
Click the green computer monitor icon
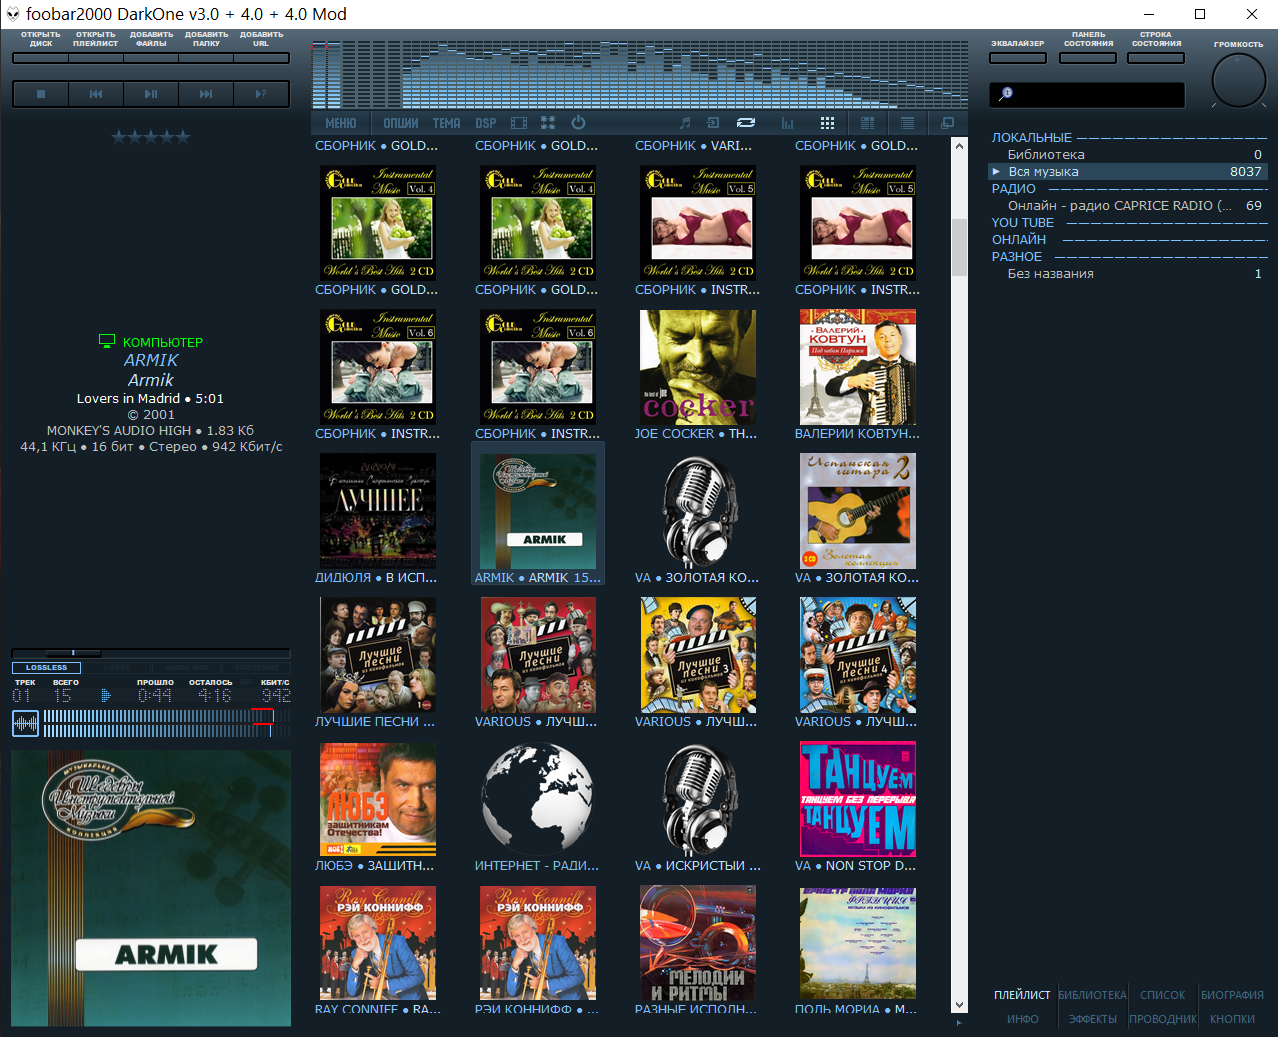107,341
